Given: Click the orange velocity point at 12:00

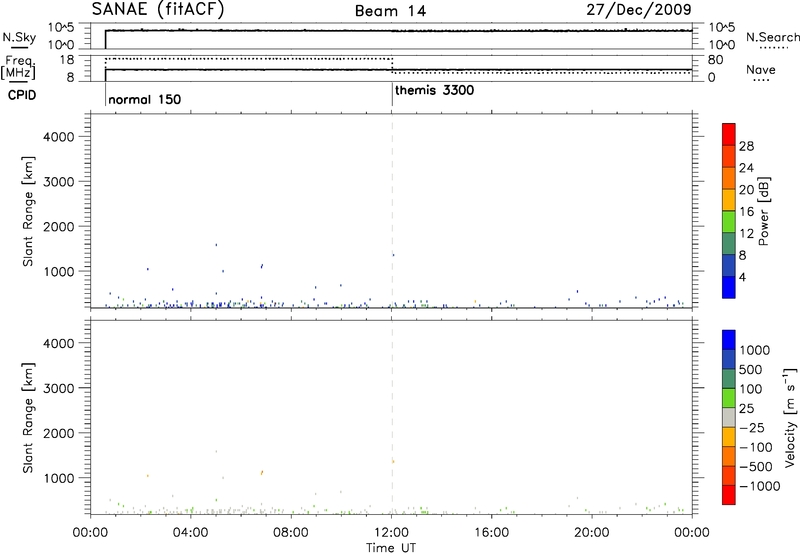Looking at the screenshot, I should [x=393, y=462].
